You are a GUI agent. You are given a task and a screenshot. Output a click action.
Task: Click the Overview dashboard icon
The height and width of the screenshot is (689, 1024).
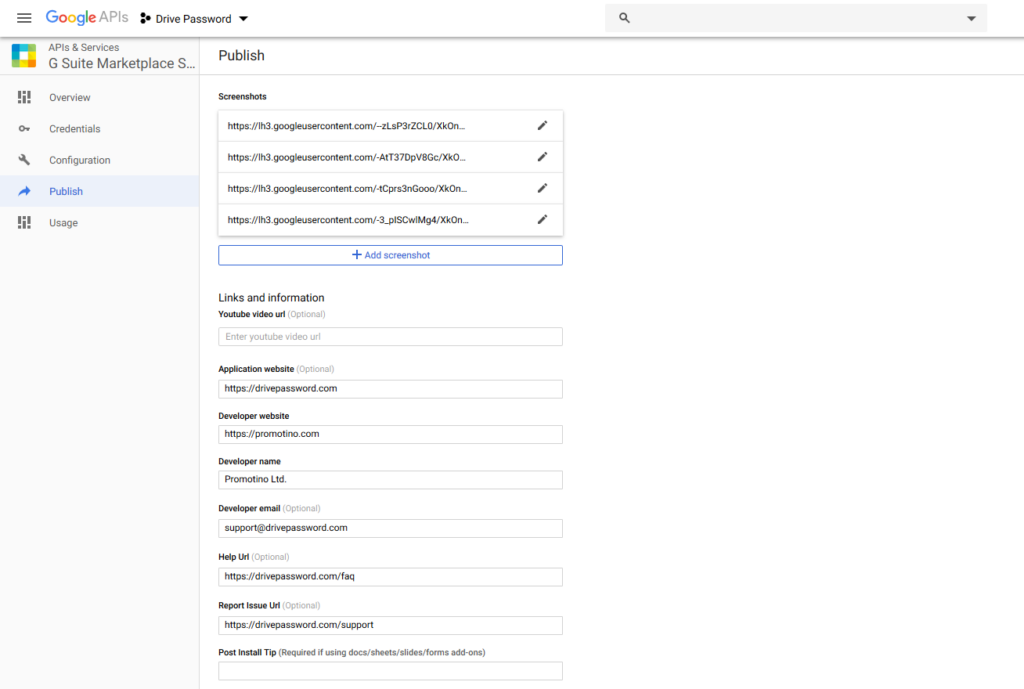click(24, 97)
